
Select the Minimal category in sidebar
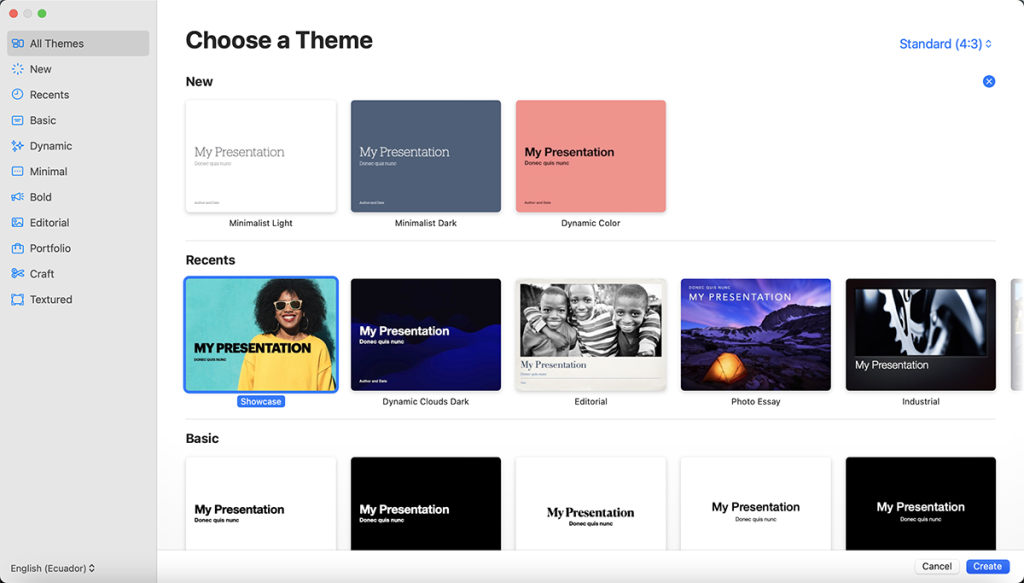[x=48, y=172]
